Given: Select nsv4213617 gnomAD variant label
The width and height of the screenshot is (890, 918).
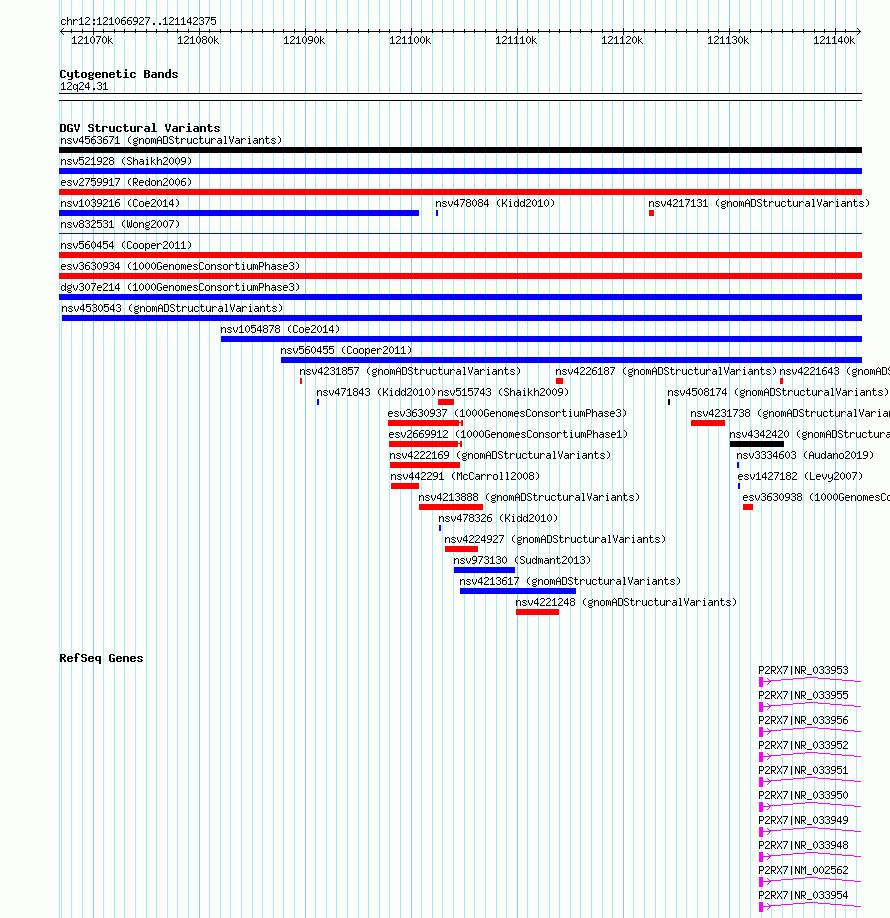Looking at the screenshot, I should (x=570, y=582).
